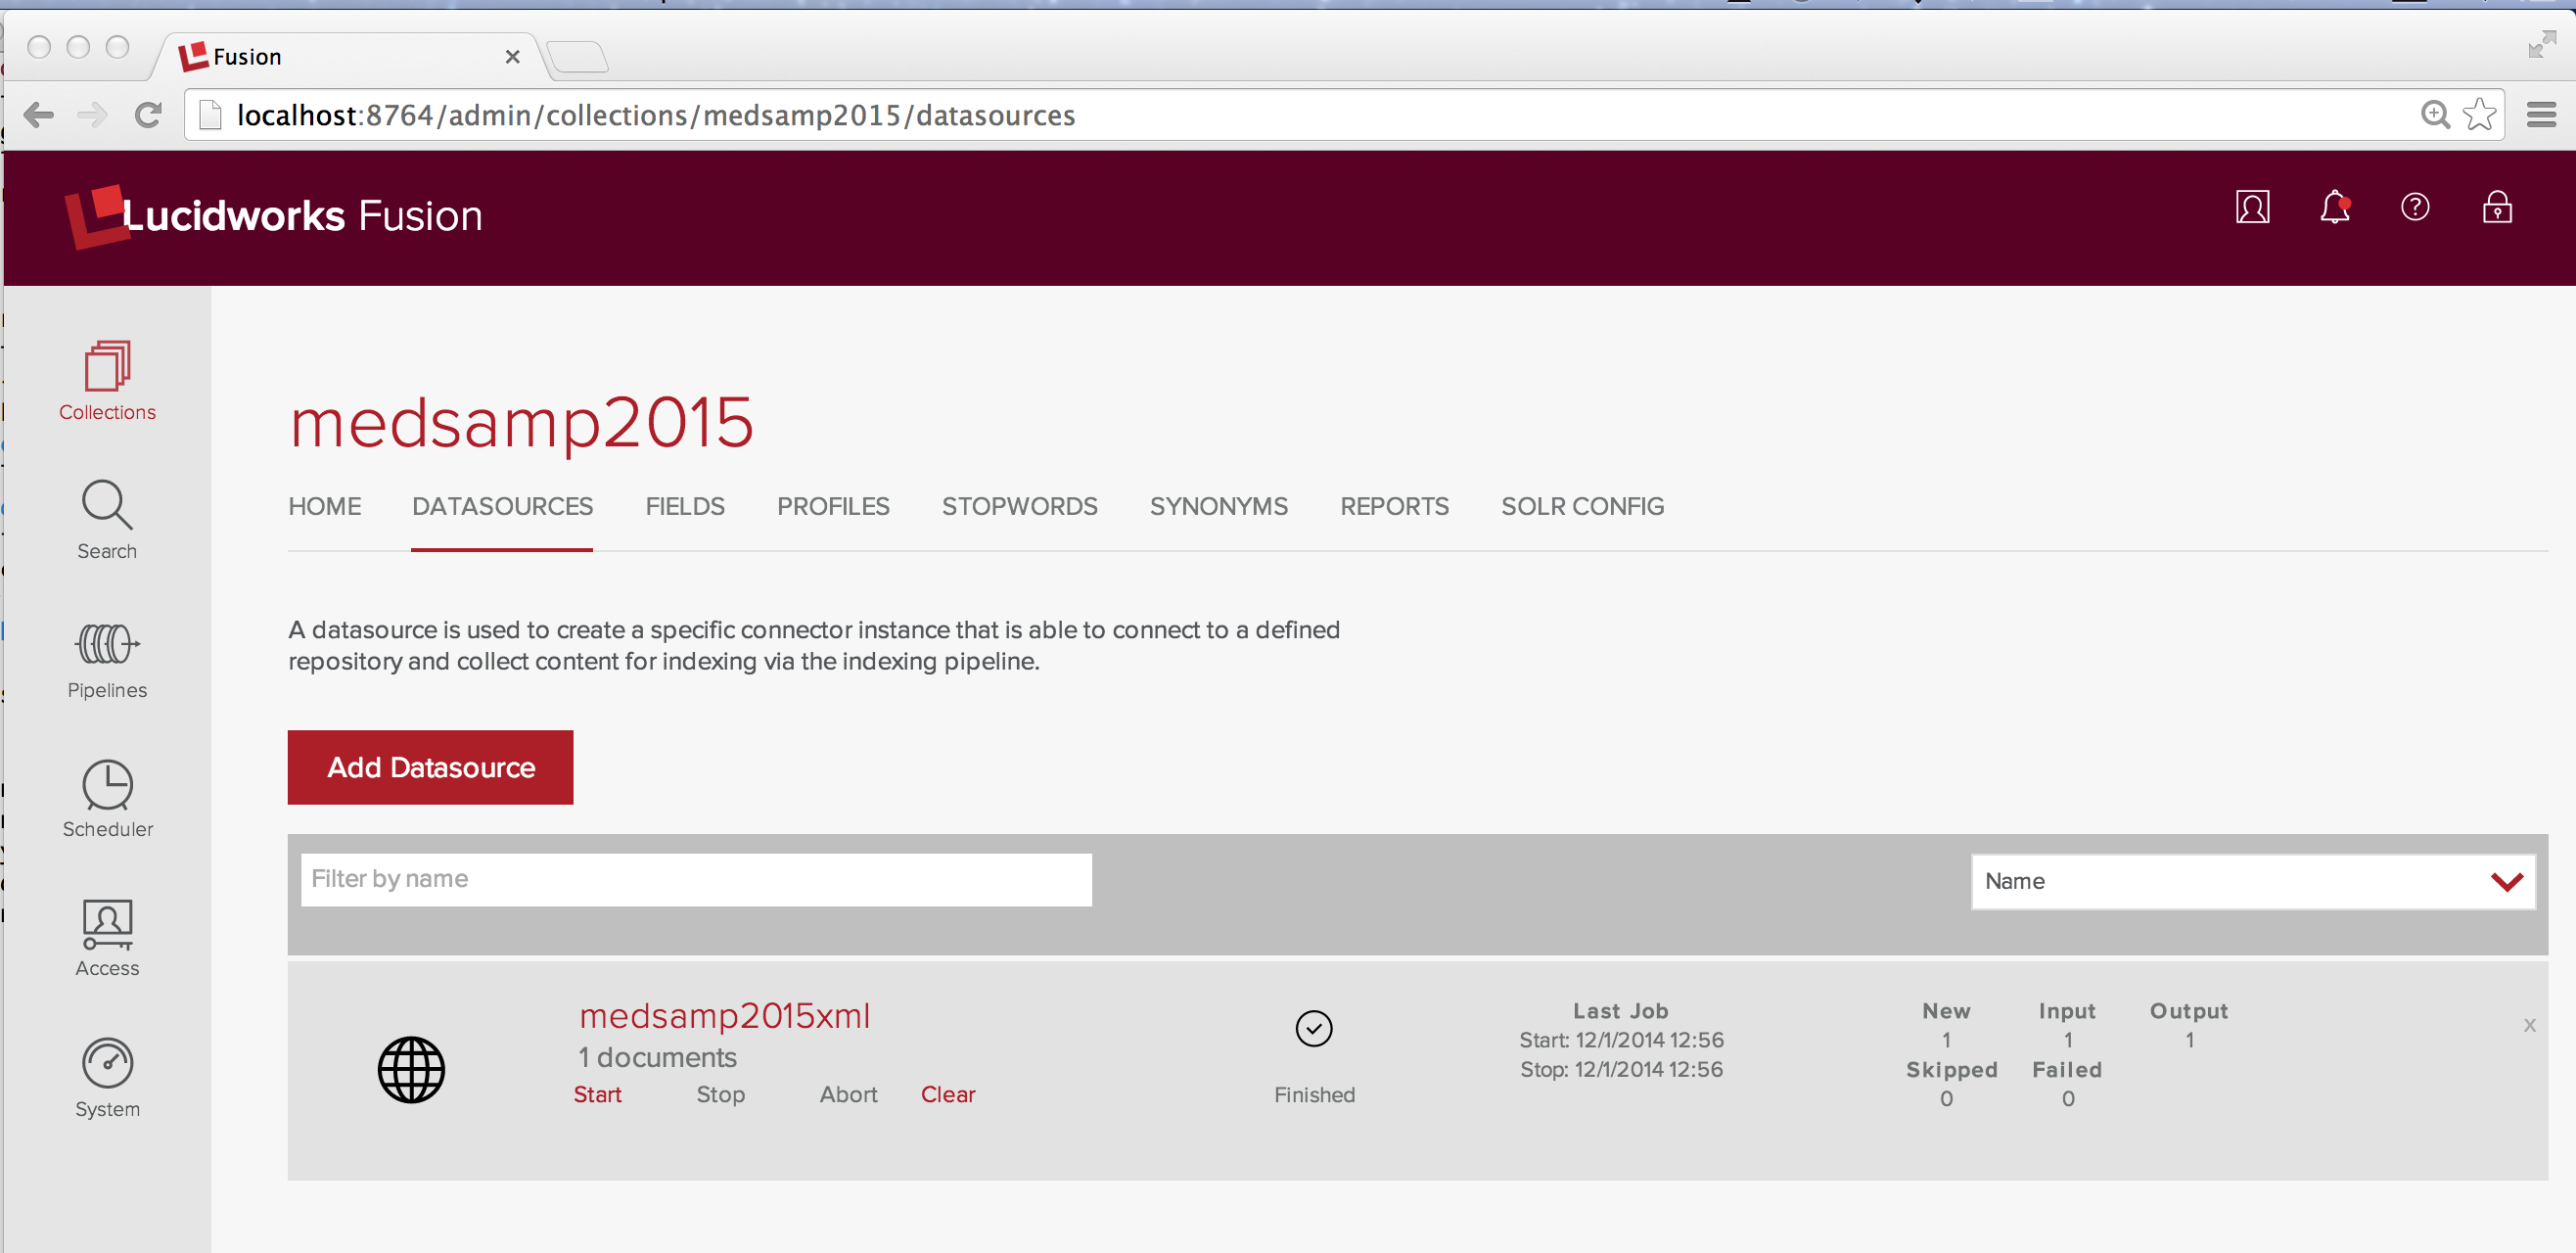Click Stop for medsamp2015xml
The image size is (2576, 1253).
720,1094
